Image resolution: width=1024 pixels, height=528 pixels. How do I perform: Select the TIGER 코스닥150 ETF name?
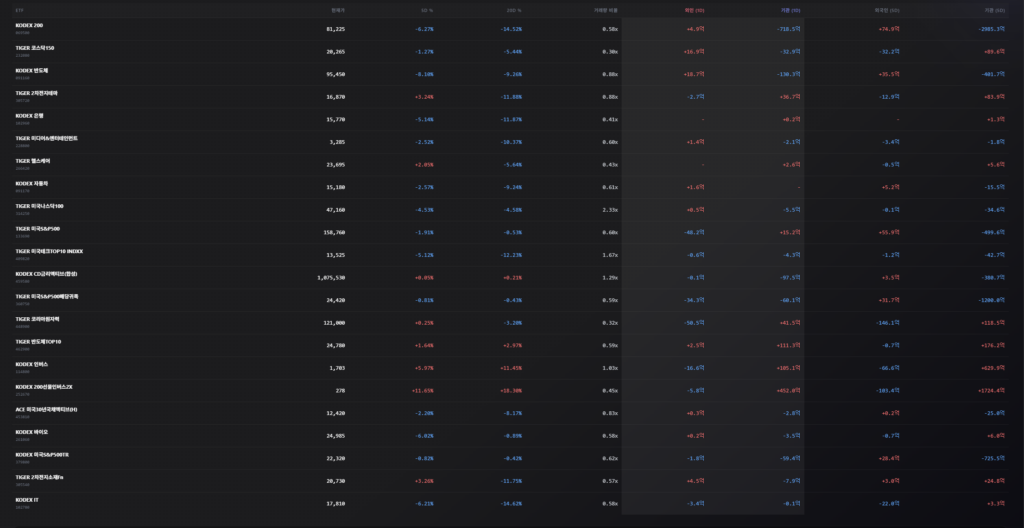pos(35,48)
